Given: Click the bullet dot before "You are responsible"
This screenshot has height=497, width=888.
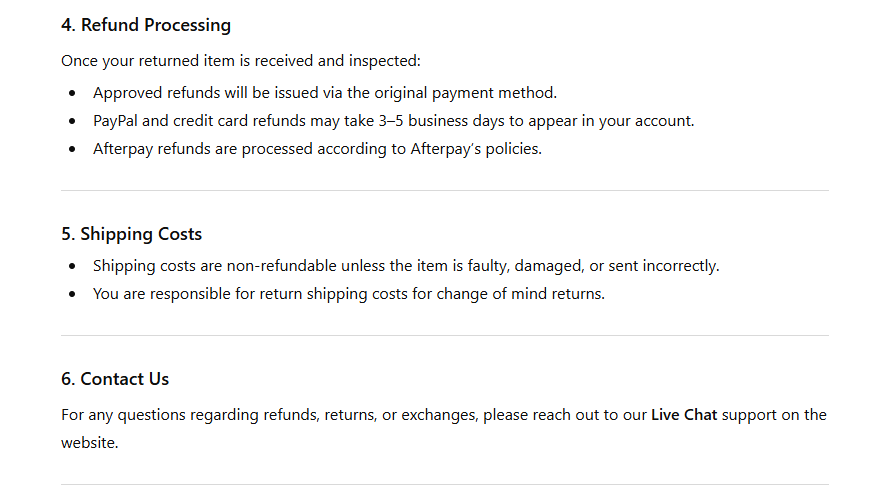Looking at the screenshot, I should [x=72, y=294].
